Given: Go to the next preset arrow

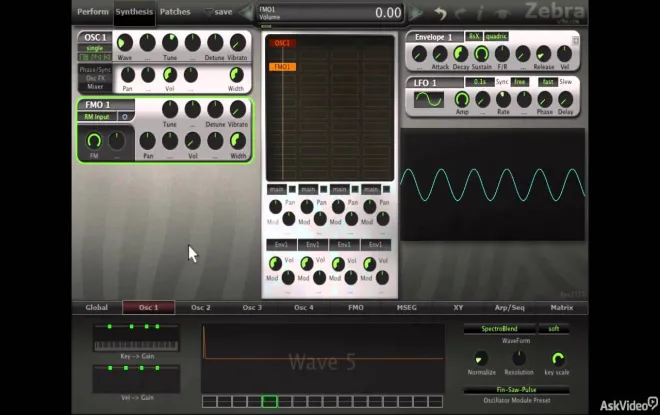Looking at the screenshot, I should (x=415, y=13).
